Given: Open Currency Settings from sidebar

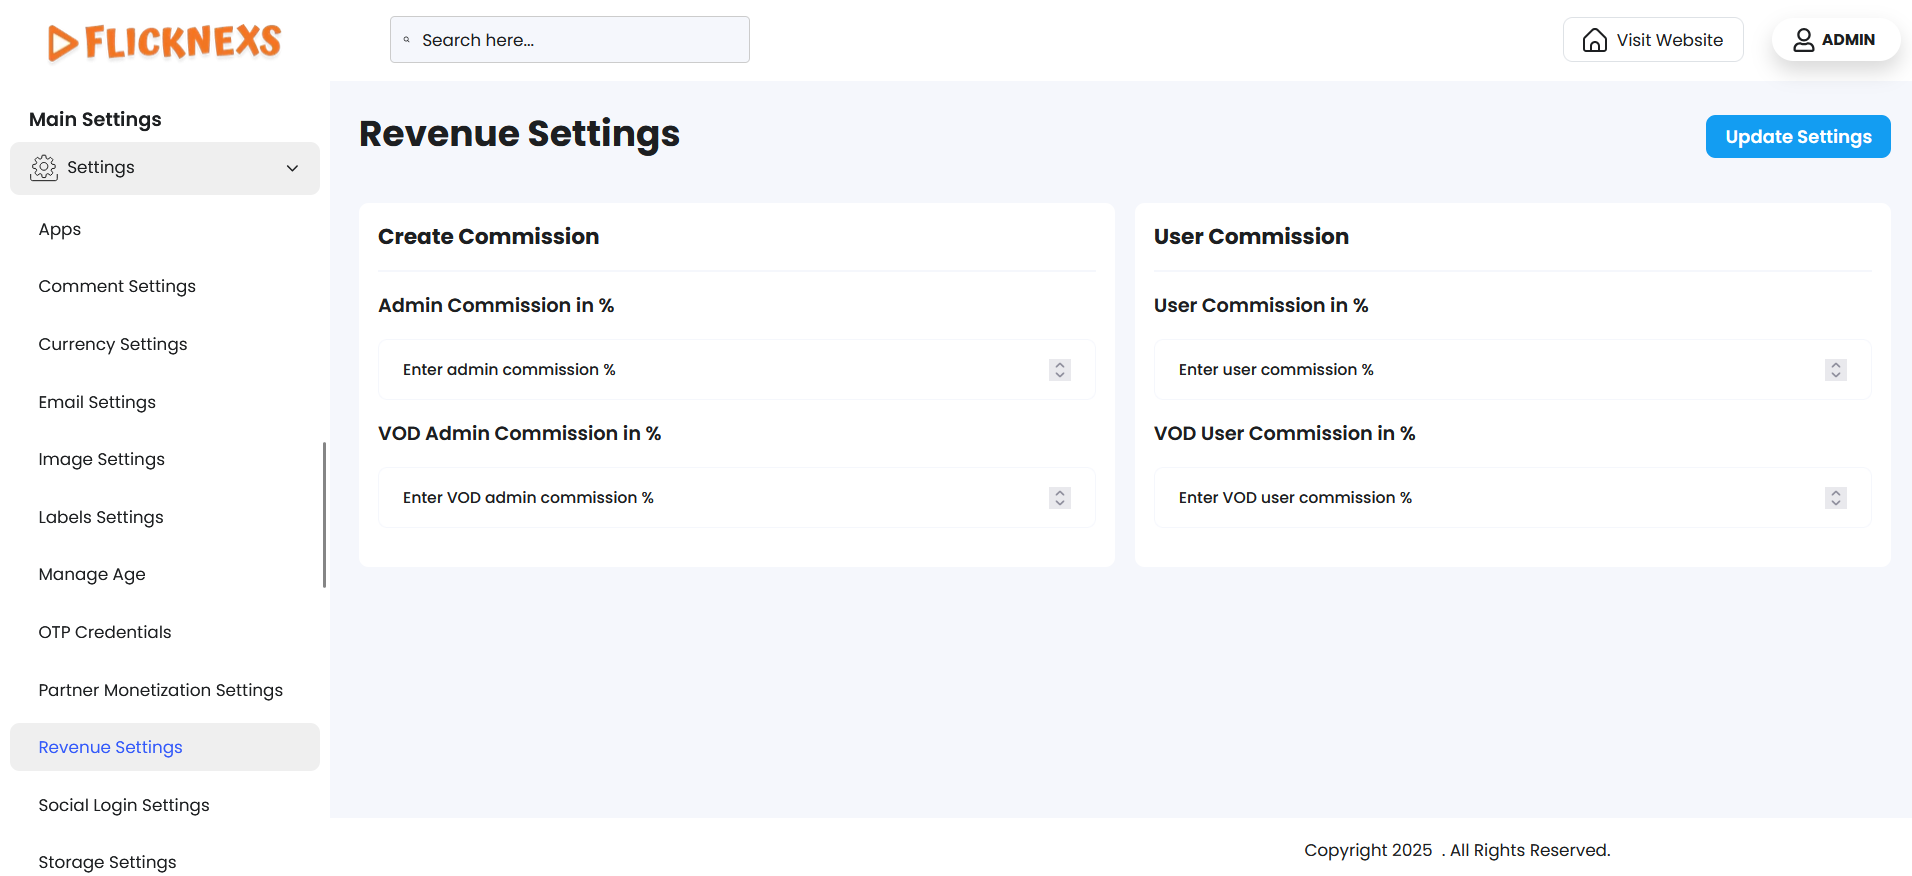Looking at the screenshot, I should pyautogui.click(x=113, y=344).
